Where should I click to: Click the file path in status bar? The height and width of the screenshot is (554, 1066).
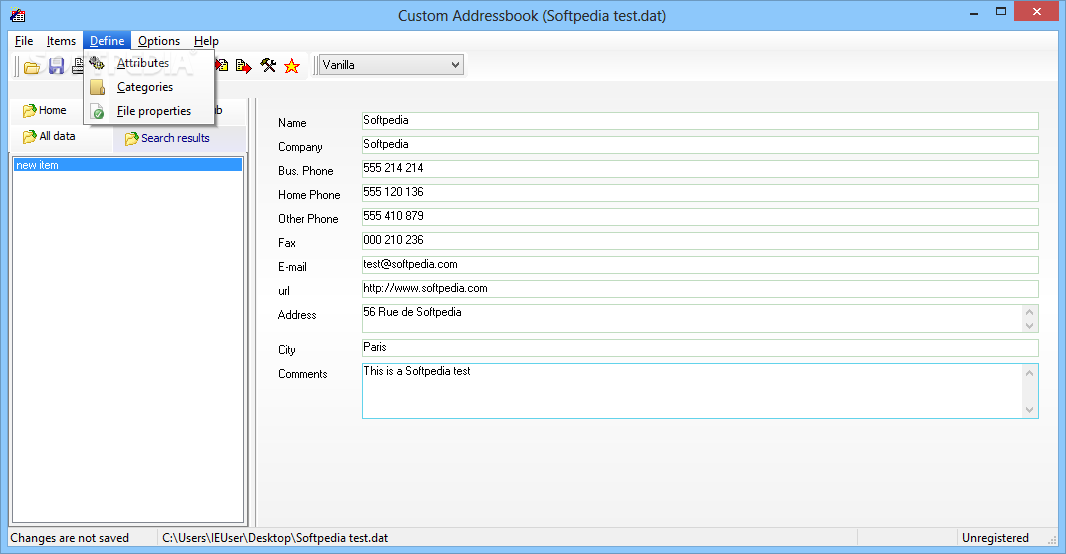pyautogui.click(x=275, y=538)
